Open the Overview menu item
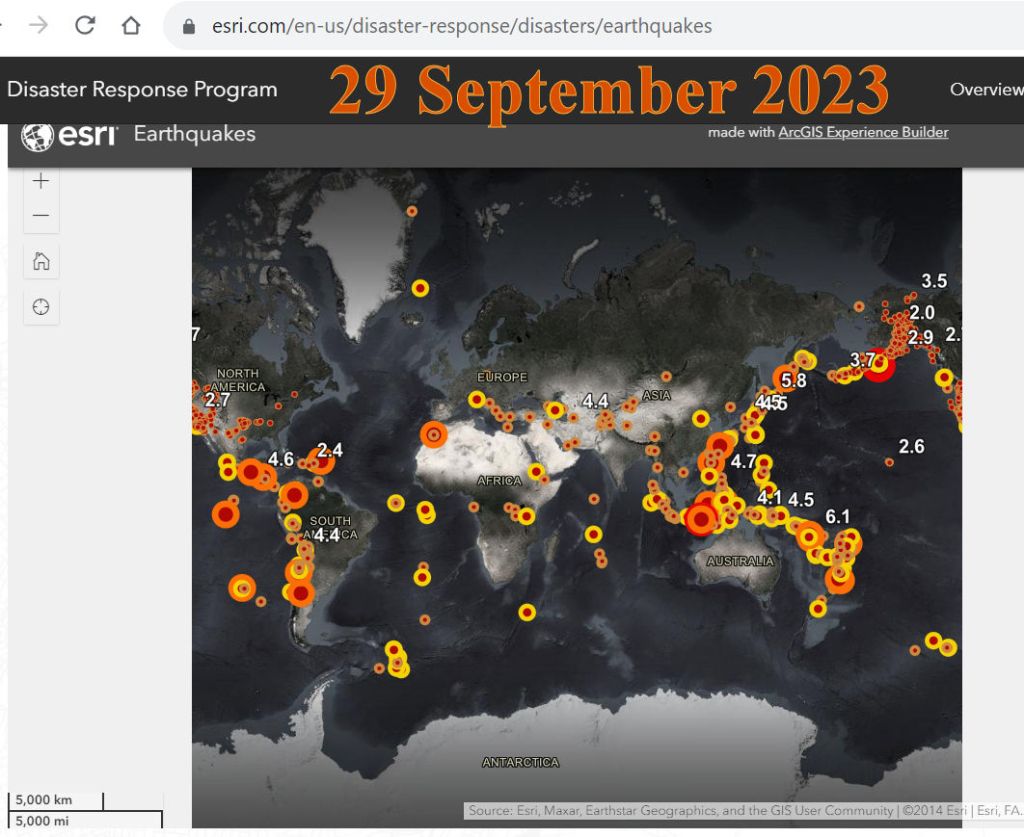The width and height of the screenshot is (1024, 837). coord(985,89)
